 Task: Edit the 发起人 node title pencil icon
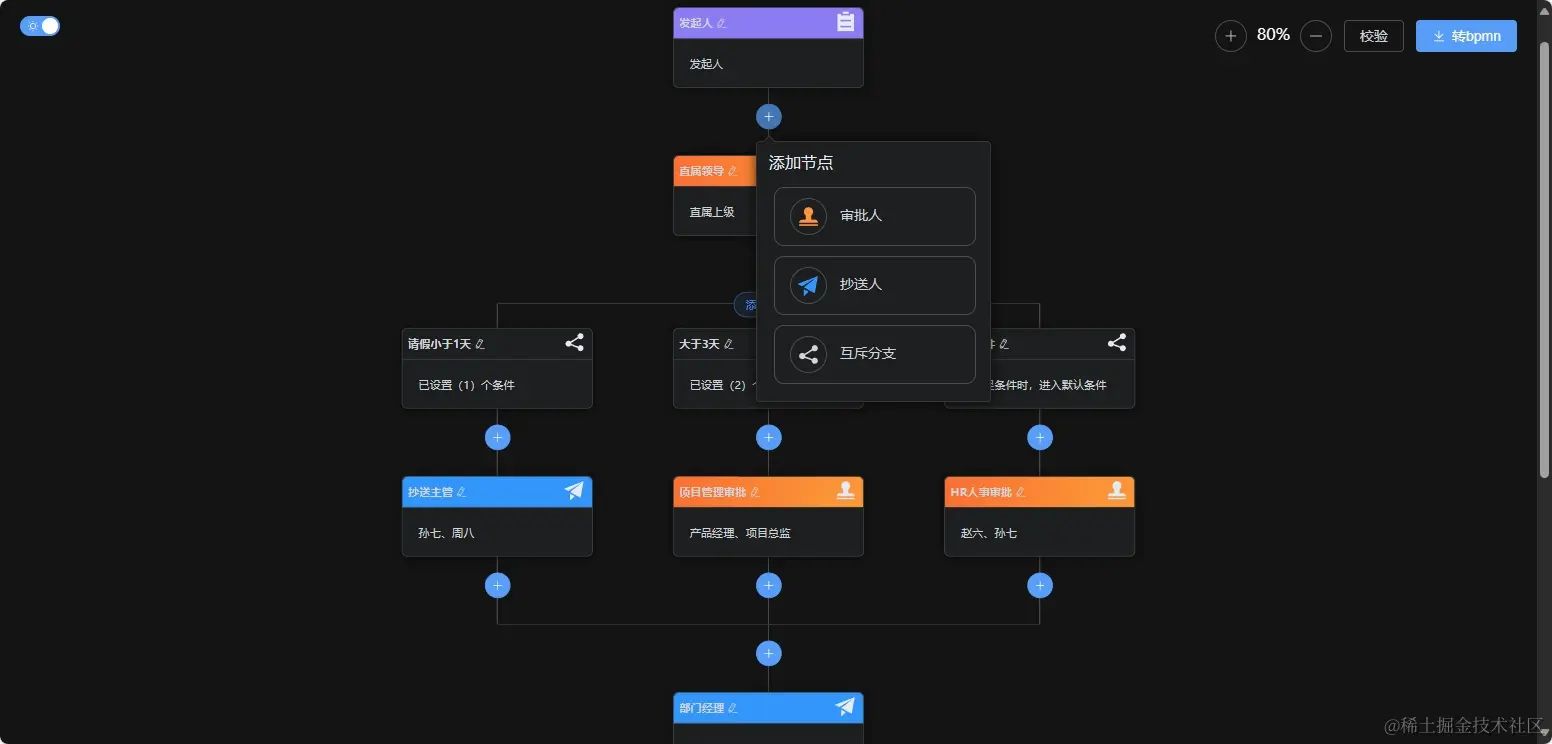click(722, 23)
